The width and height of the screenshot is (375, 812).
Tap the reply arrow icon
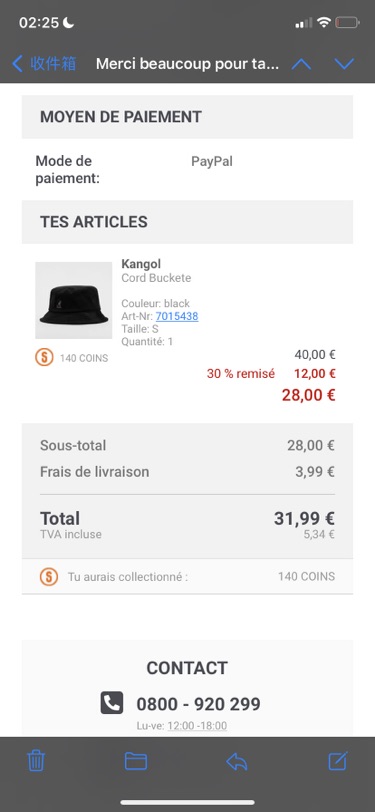click(237, 761)
